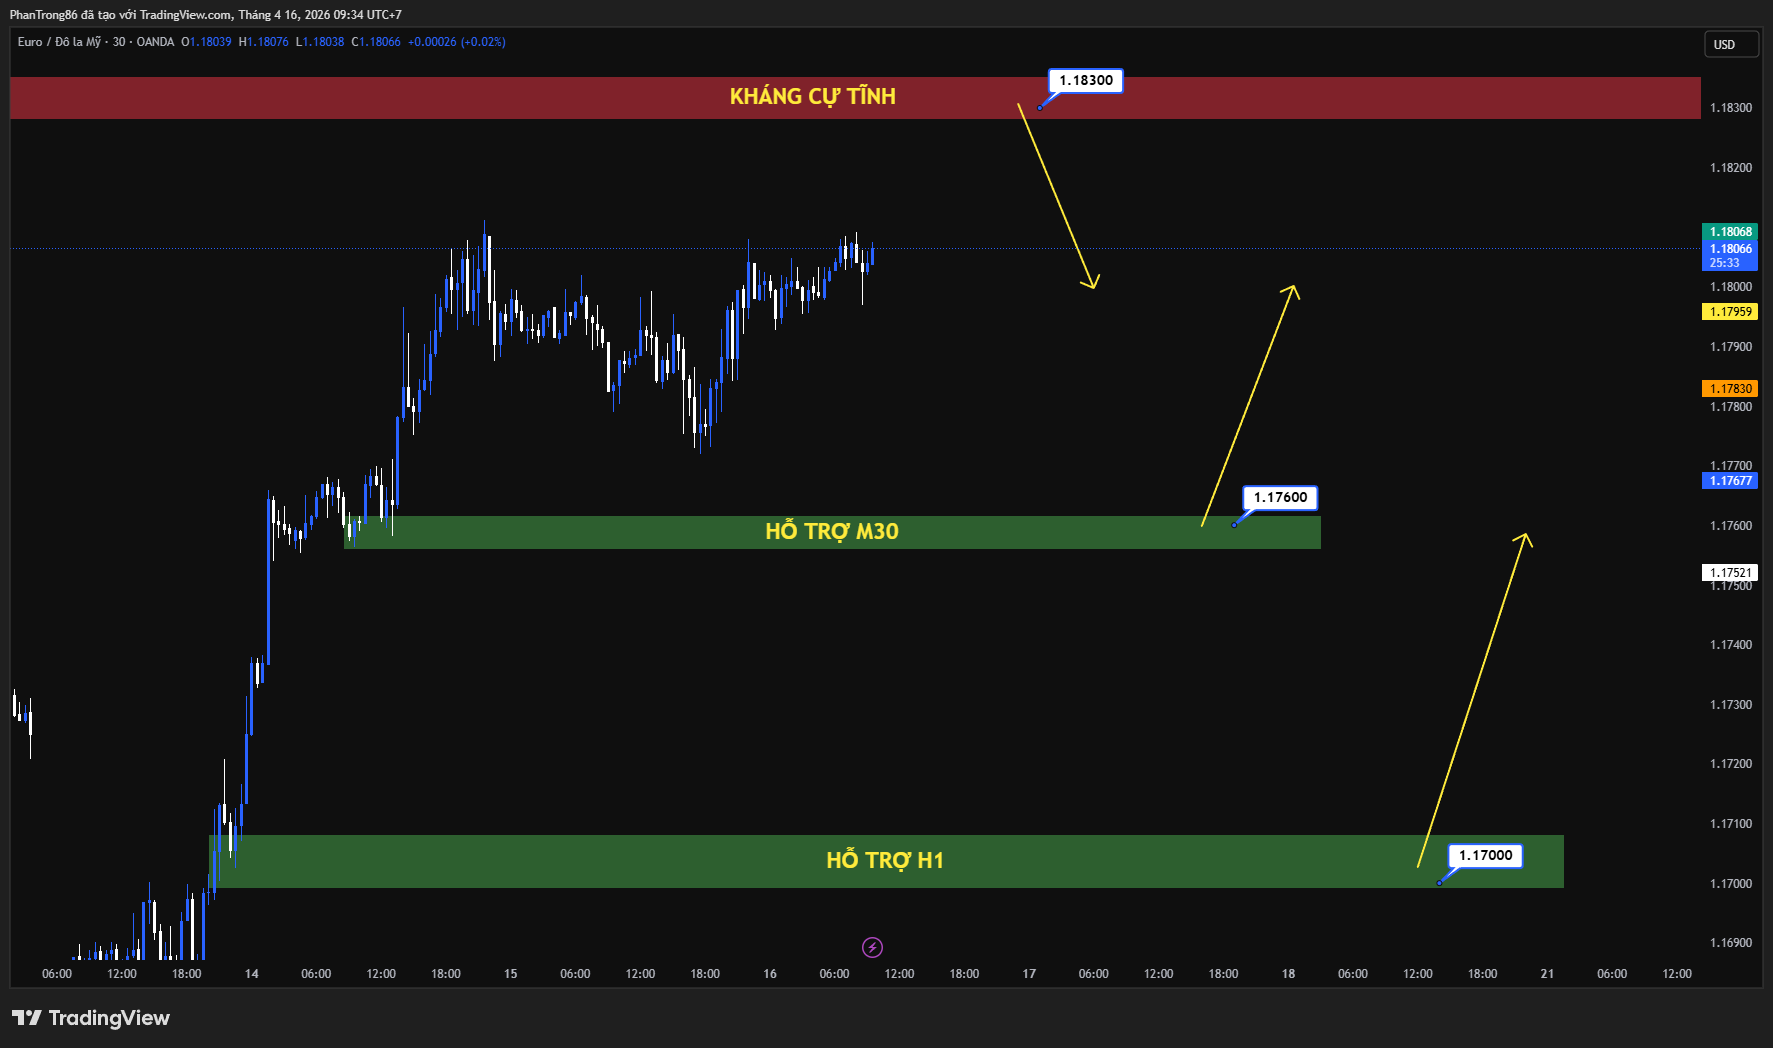The height and width of the screenshot is (1048, 1773).
Task: Click 1.17300 on the price scale
Action: click(x=1731, y=705)
